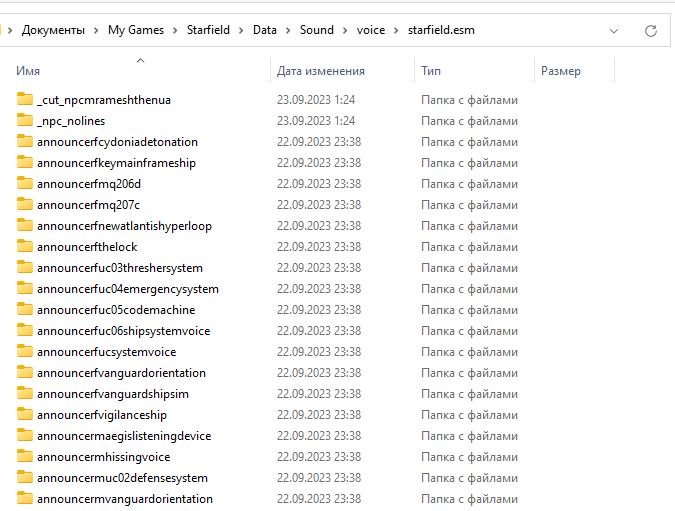Click folder icon of announcerfvigilanceship
This screenshot has width=675, height=511.
pyautogui.click(x=25, y=414)
